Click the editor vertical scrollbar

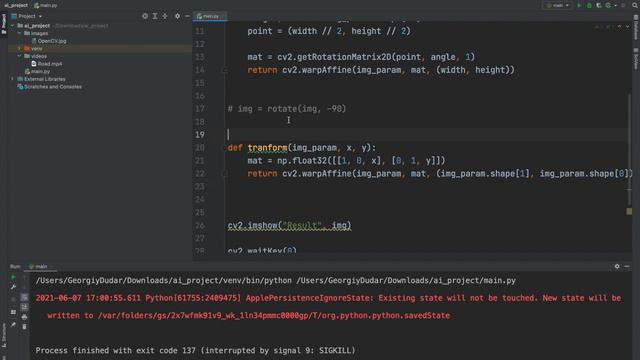(x=629, y=149)
